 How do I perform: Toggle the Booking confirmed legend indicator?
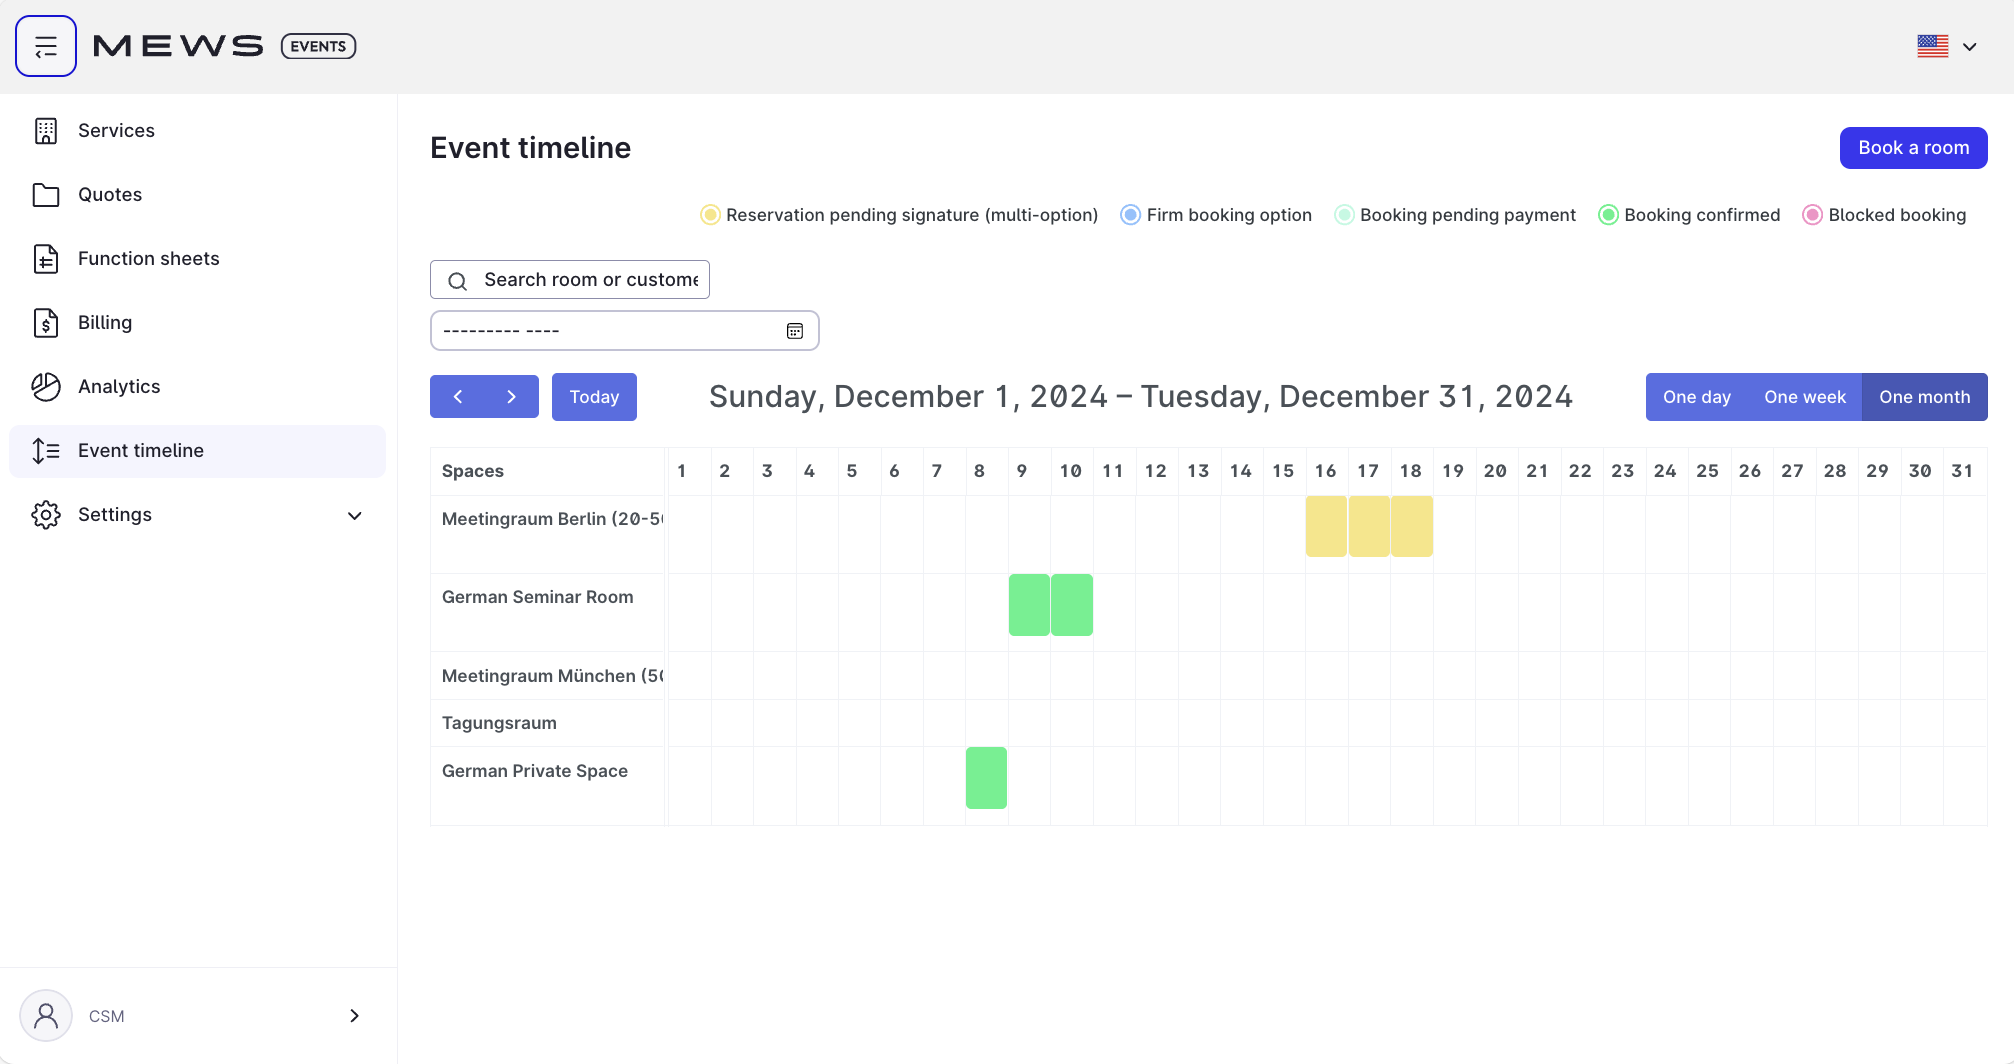(1608, 214)
